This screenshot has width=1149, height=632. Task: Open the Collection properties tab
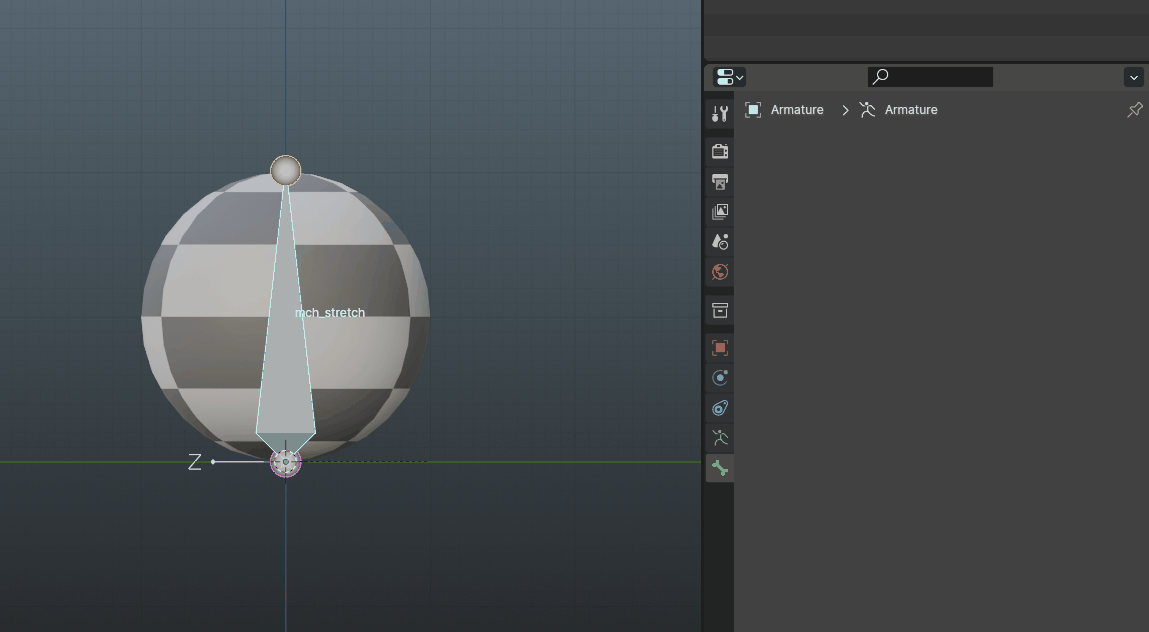pyautogui.click(x=720, y=310)
